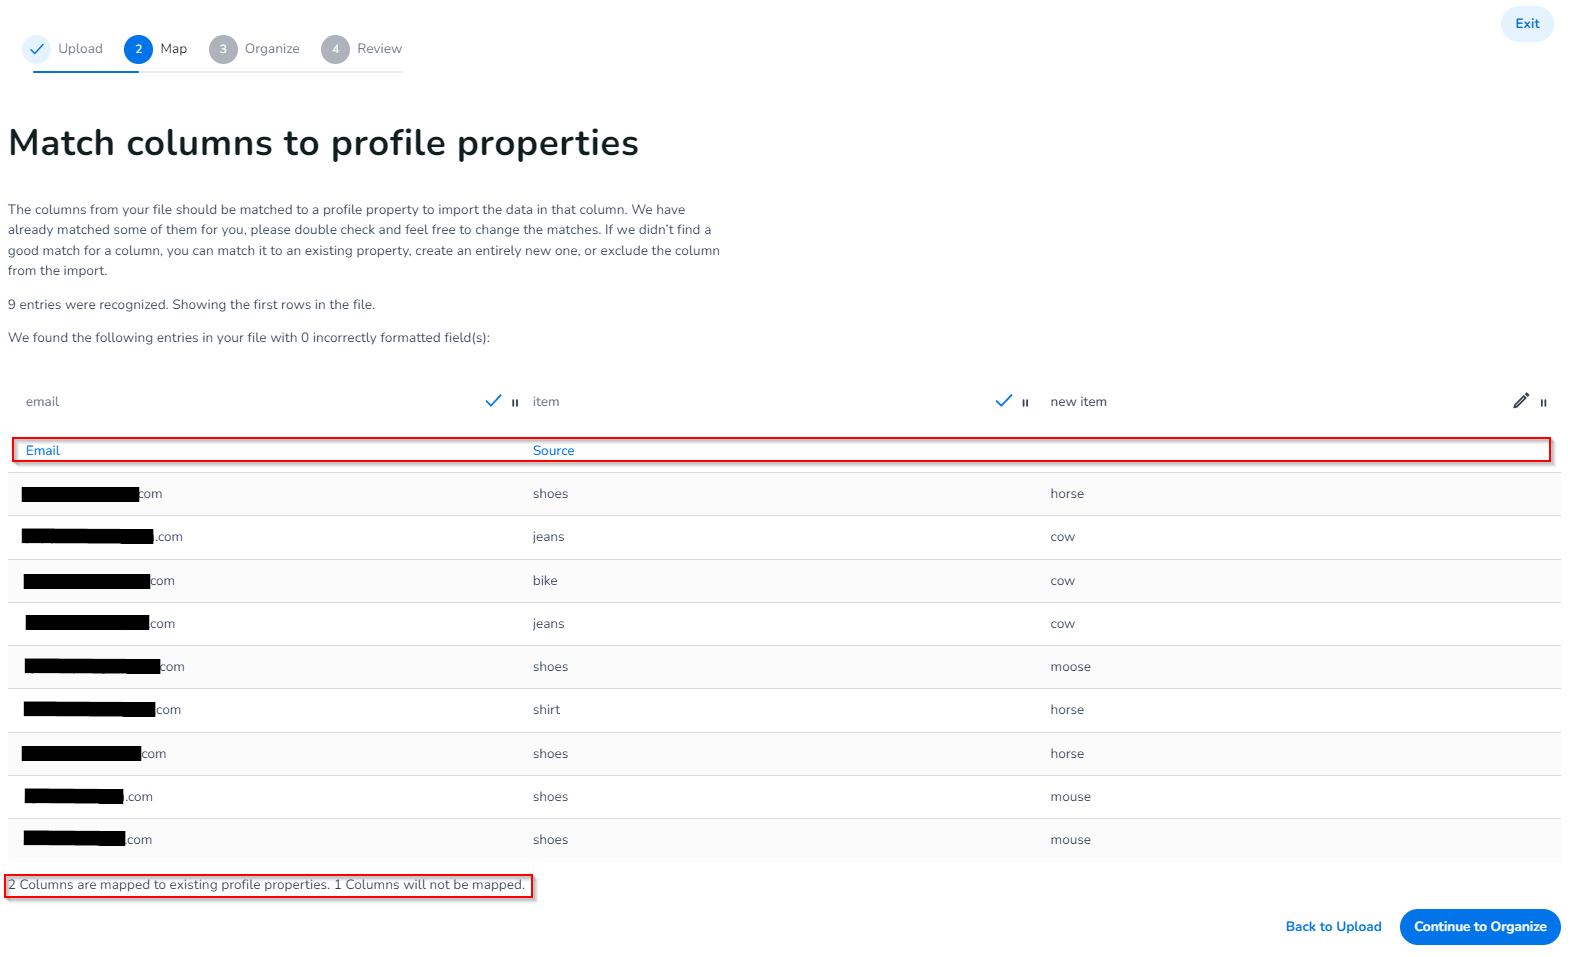Click the 'moose' cell in new item column
The height and width of the screenshot is (957, 1580).
1070,667
